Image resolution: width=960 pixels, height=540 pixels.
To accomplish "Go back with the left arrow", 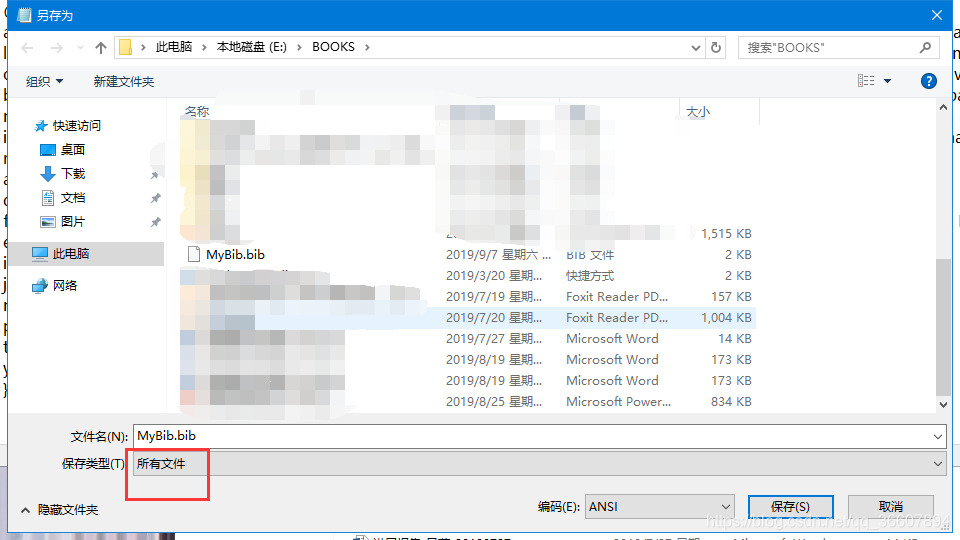I will point(27,48).
